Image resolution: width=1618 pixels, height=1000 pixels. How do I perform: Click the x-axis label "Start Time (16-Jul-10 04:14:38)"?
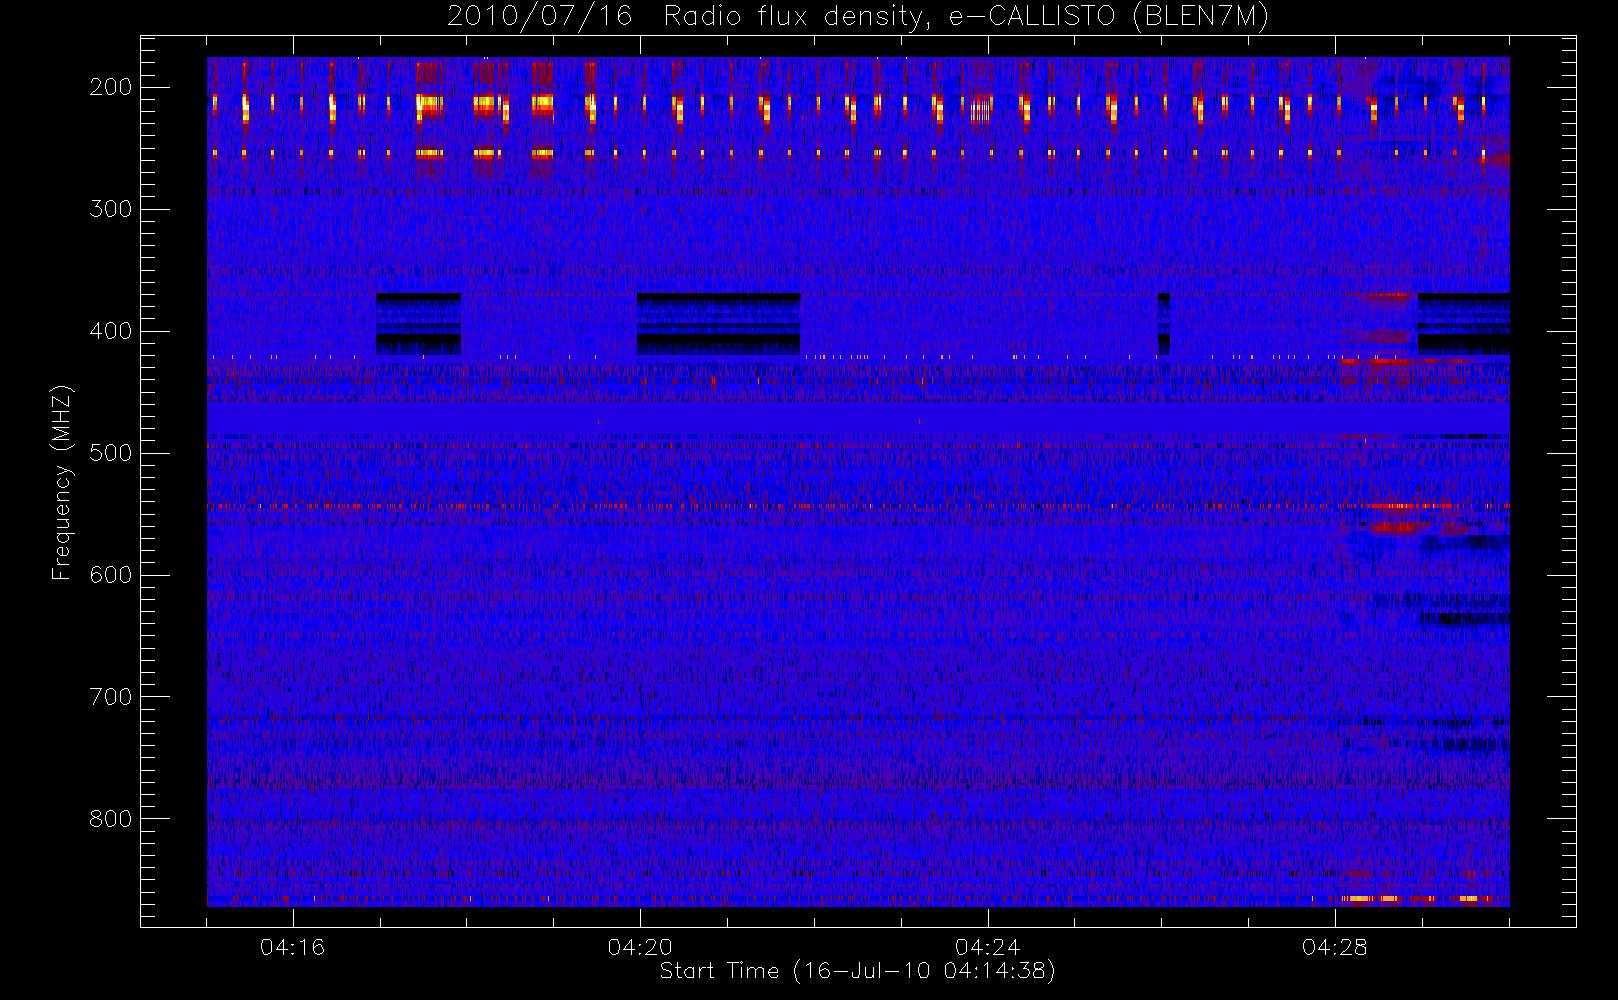(x=858, y=971)
